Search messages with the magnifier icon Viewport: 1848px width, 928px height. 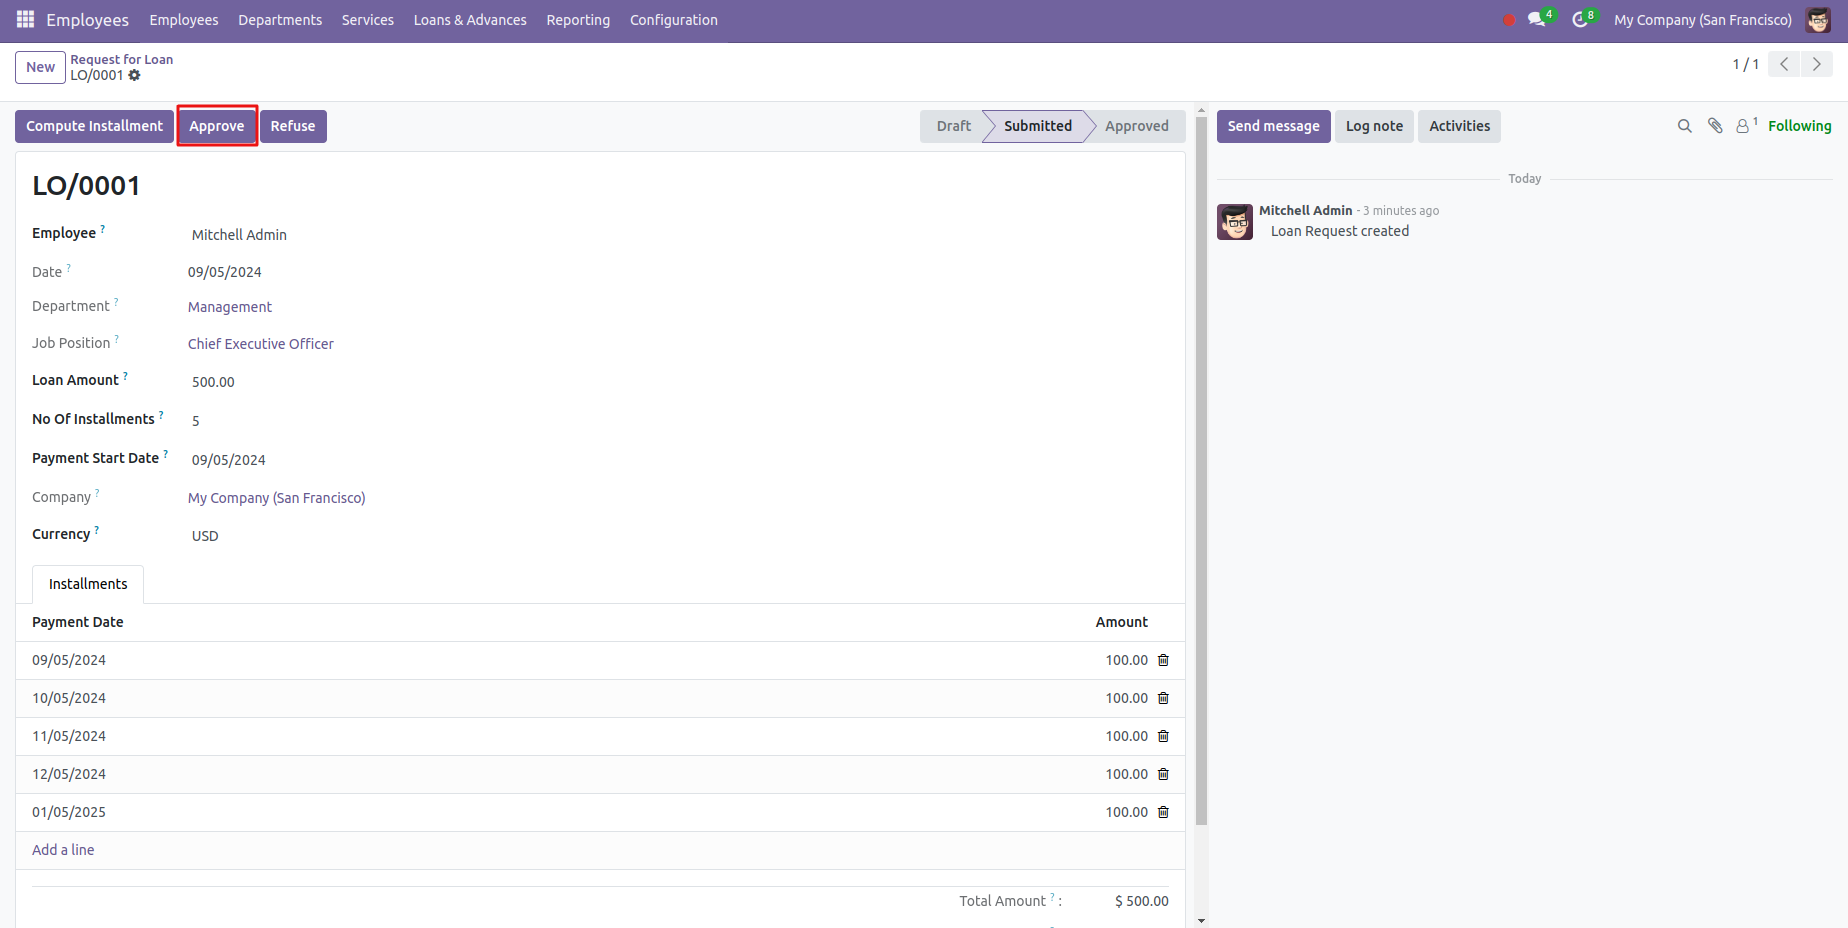[1685, 126]
